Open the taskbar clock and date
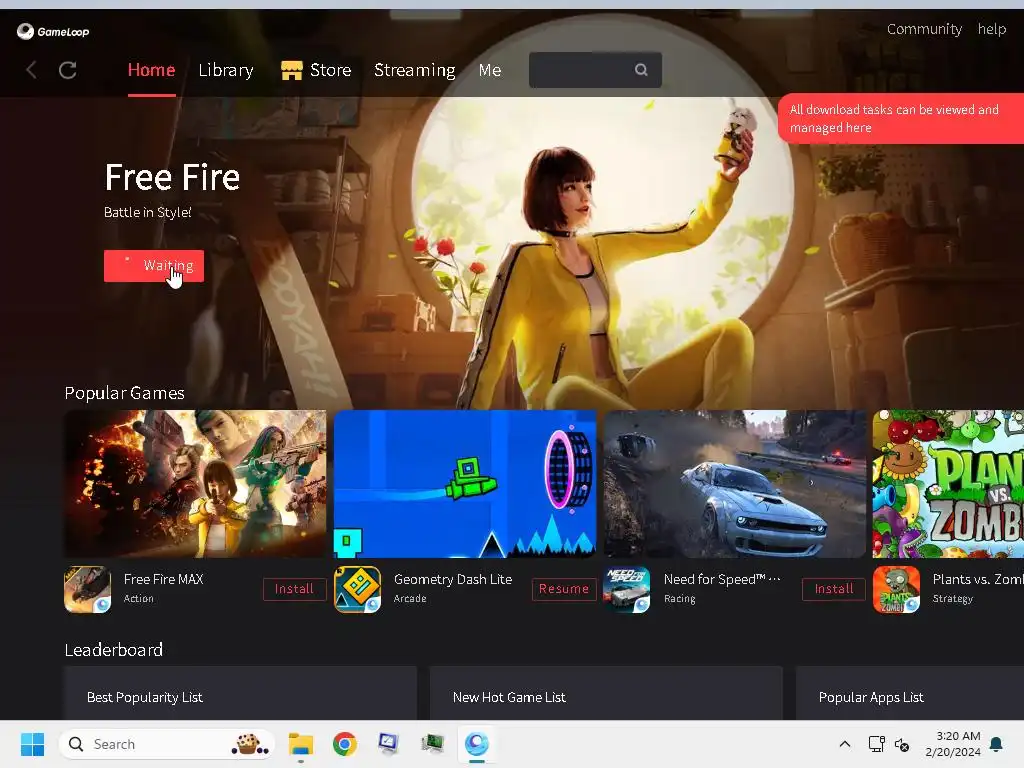The height and width of the screenshot is (768, 1024). 953,744
